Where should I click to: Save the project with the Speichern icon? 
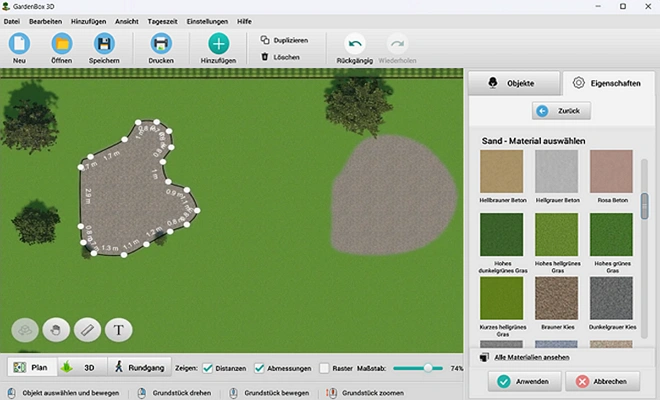click(105, 44)
